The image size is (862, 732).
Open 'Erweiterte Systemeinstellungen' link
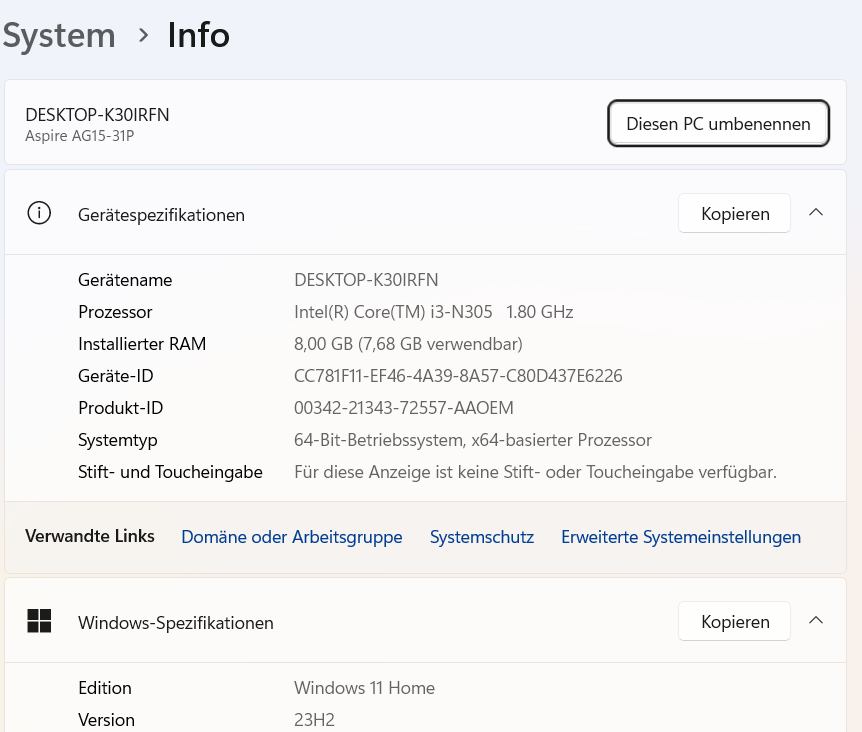681,537
